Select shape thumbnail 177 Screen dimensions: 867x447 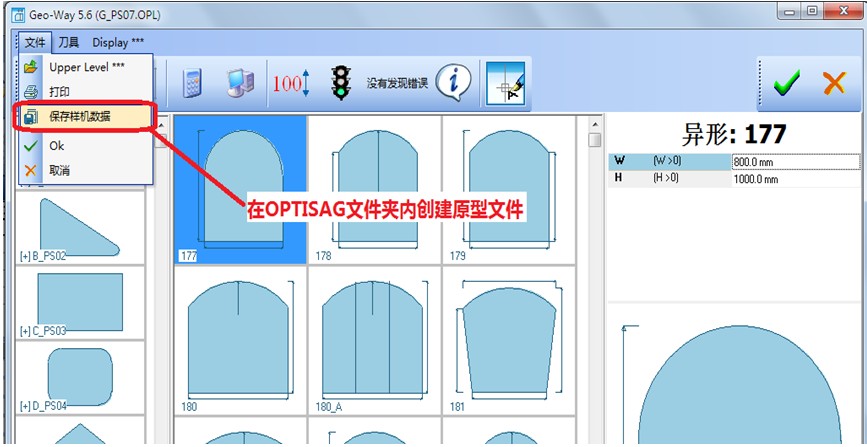click(x=241, y=189)
